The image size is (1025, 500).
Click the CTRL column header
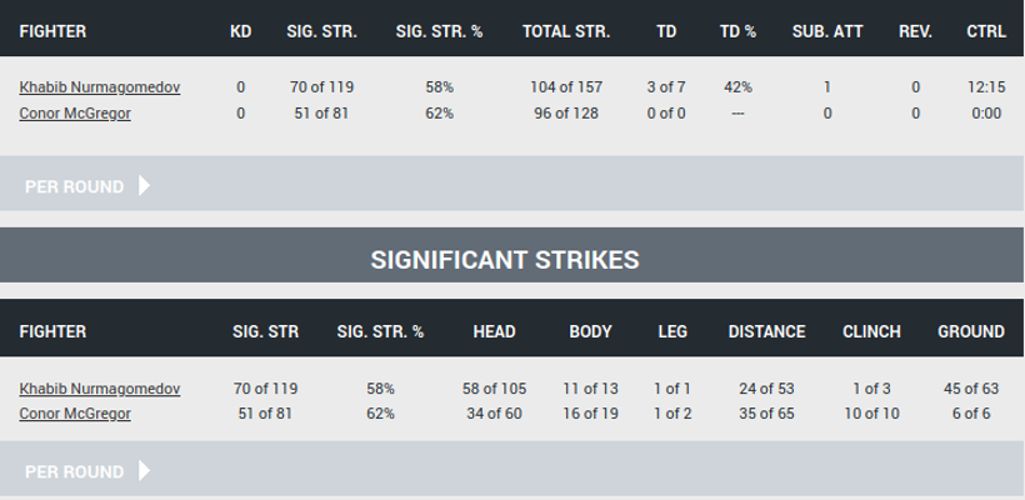986,31
